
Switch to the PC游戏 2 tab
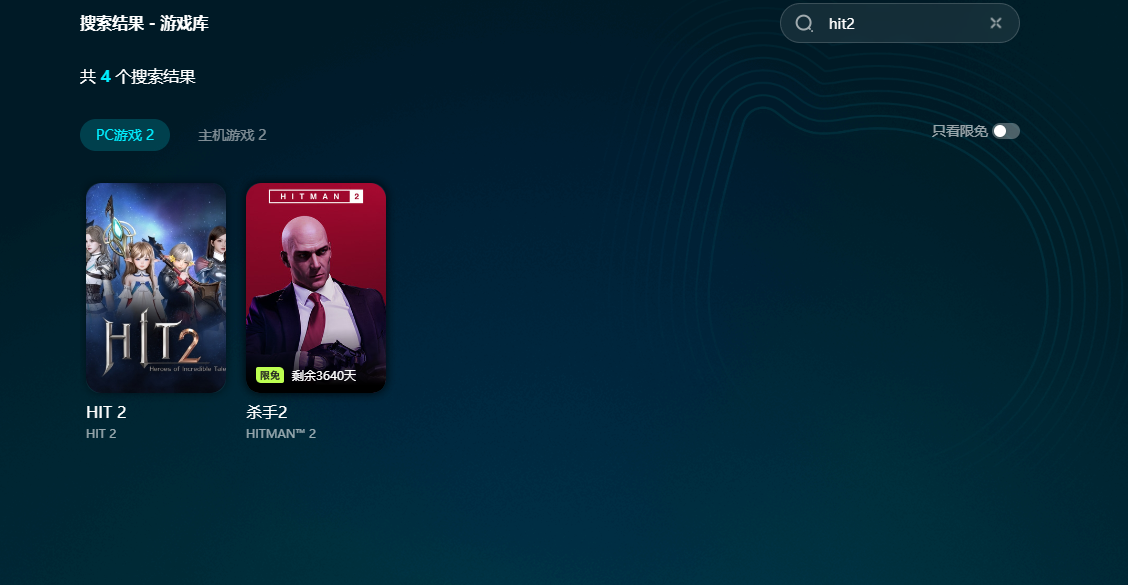click(x=125, y=135)
